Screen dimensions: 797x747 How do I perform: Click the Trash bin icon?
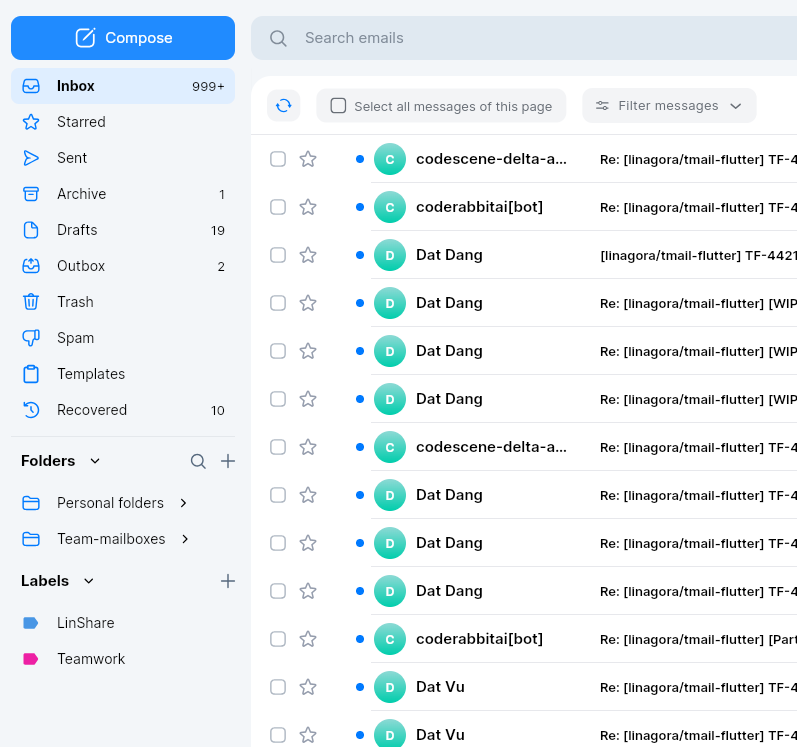pos(31,302)
